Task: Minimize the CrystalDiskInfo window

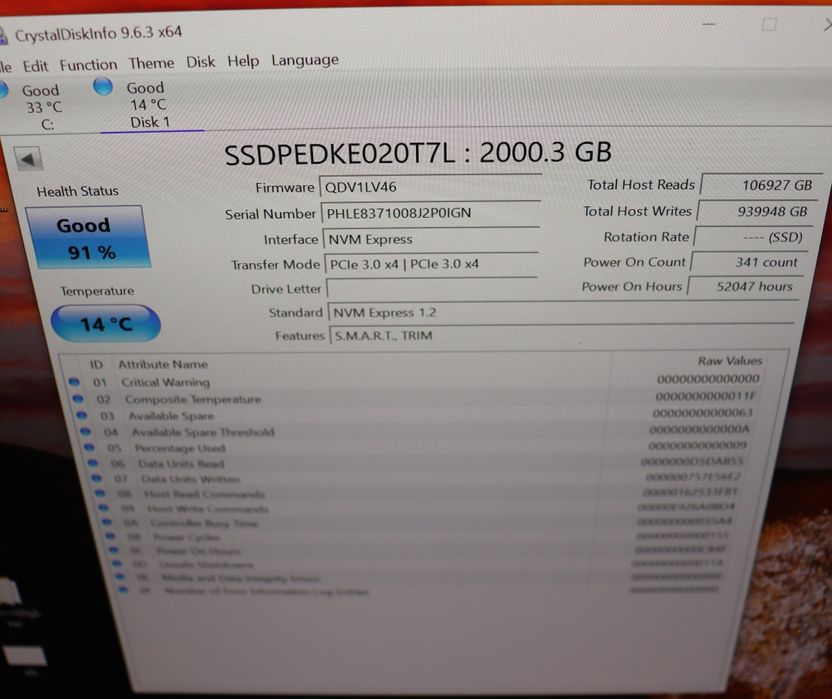Action: [x=709, y=24]
